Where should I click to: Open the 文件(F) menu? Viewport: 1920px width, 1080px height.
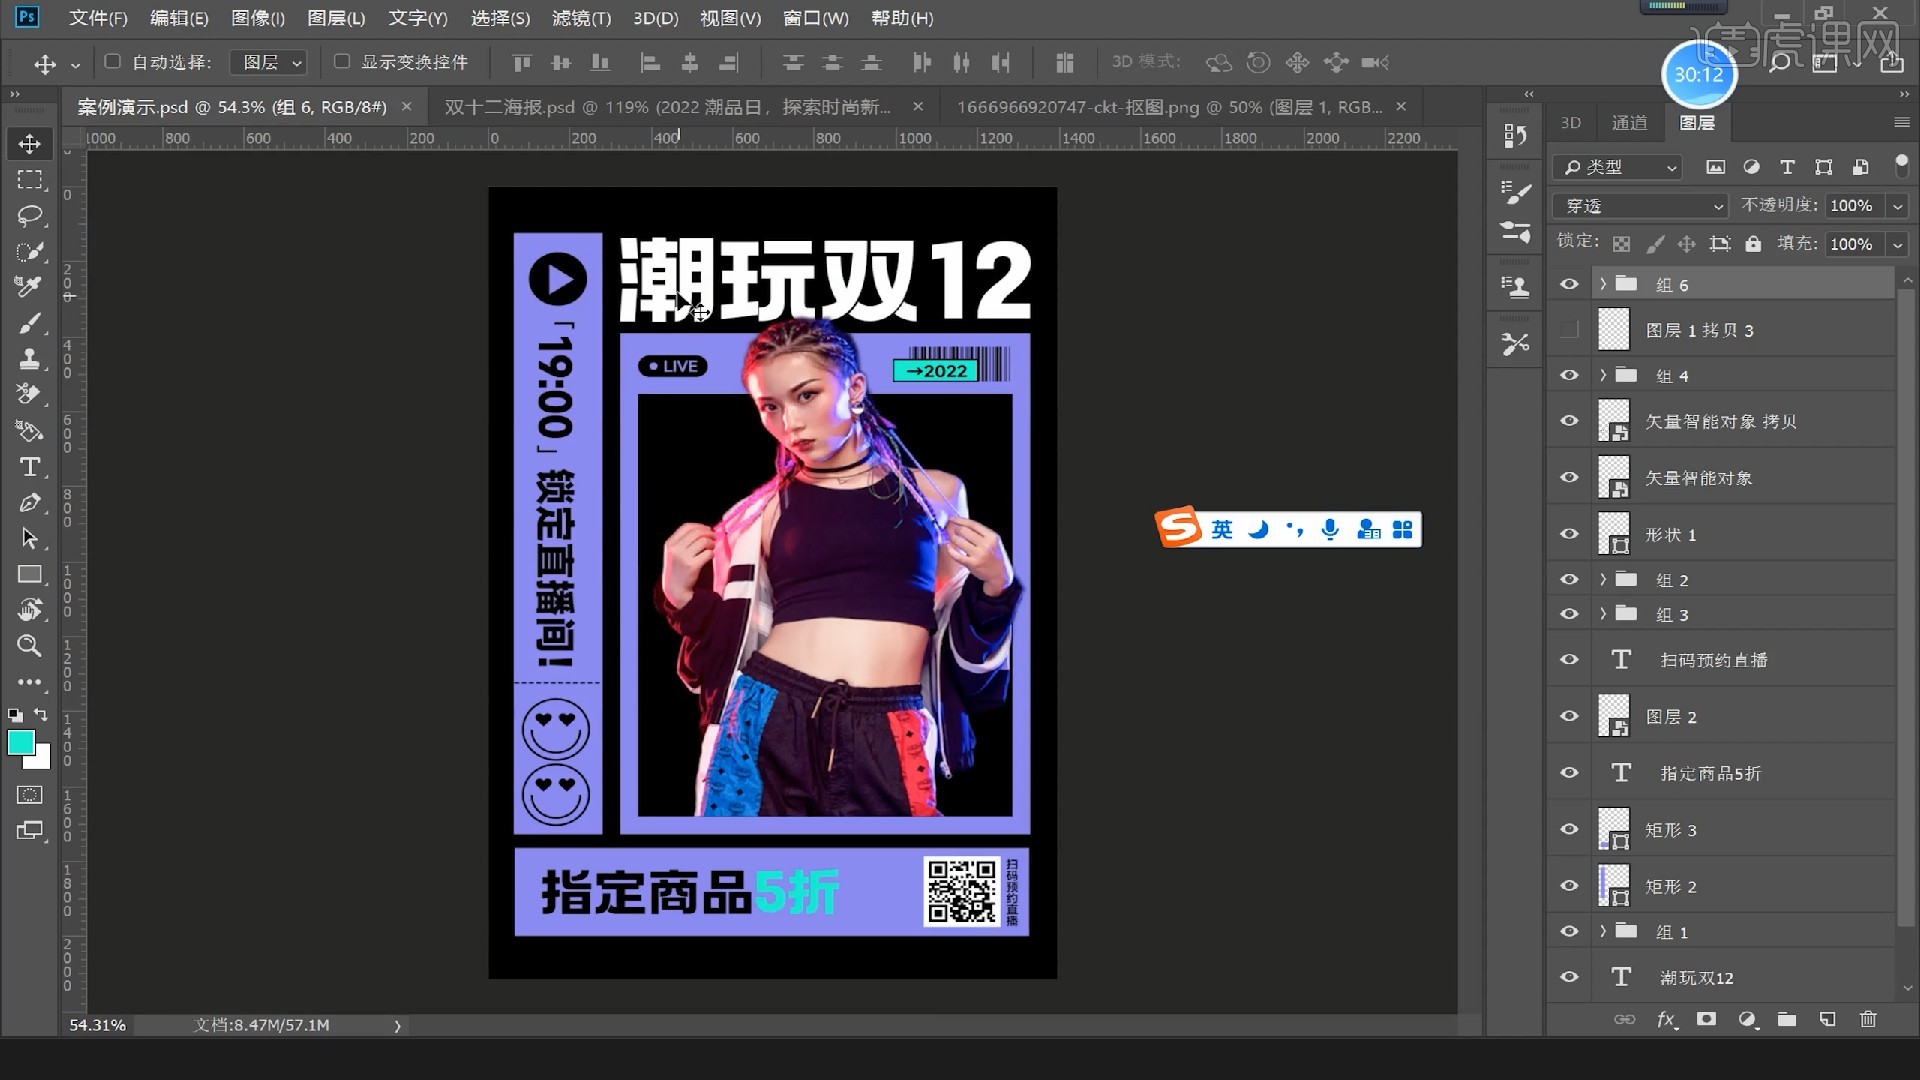click(98, 18)
